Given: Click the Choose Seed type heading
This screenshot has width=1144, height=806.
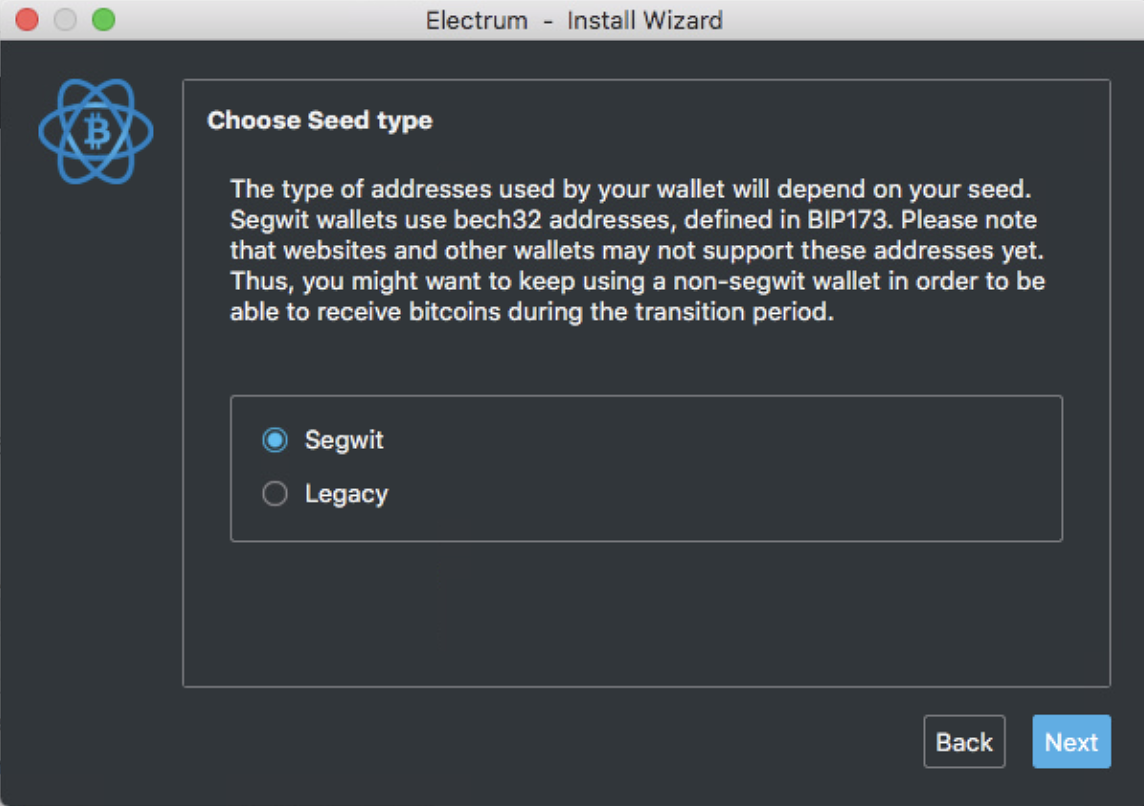Looking at the screenshot, I should tap(320, 120).
